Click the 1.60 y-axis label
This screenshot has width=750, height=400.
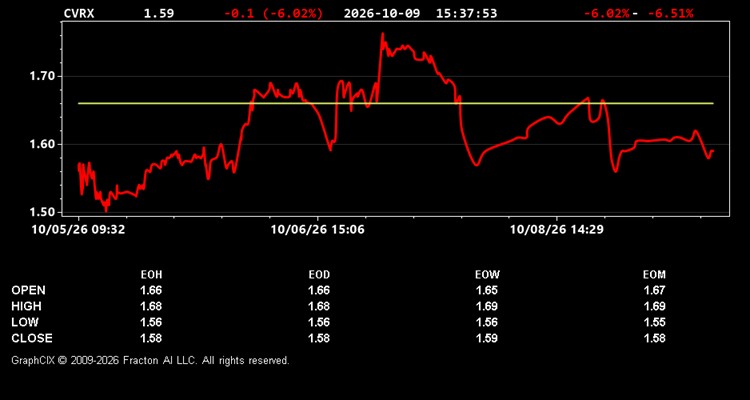pyautogui.click(x=42, y=144)
